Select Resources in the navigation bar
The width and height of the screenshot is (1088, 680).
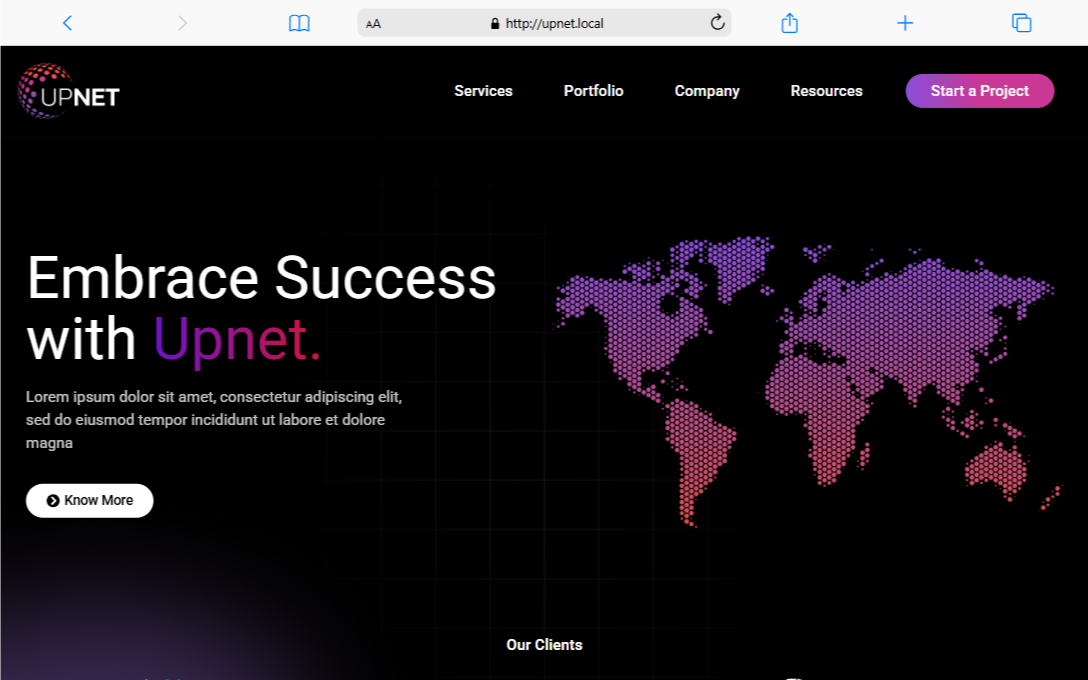(x=826, y=91)
